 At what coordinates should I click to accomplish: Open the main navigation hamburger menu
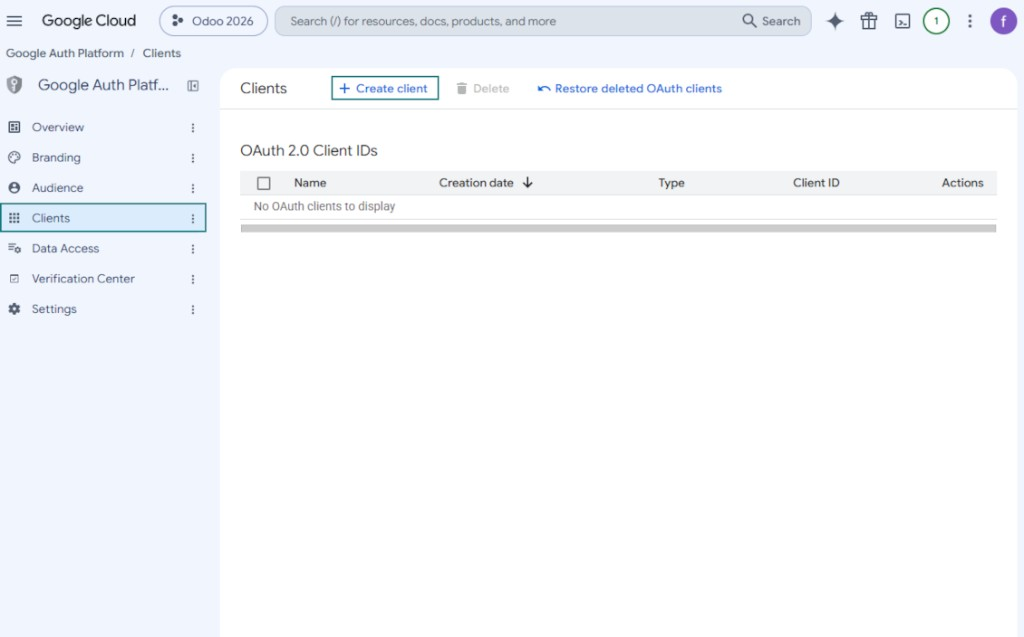tap(14, 21)
